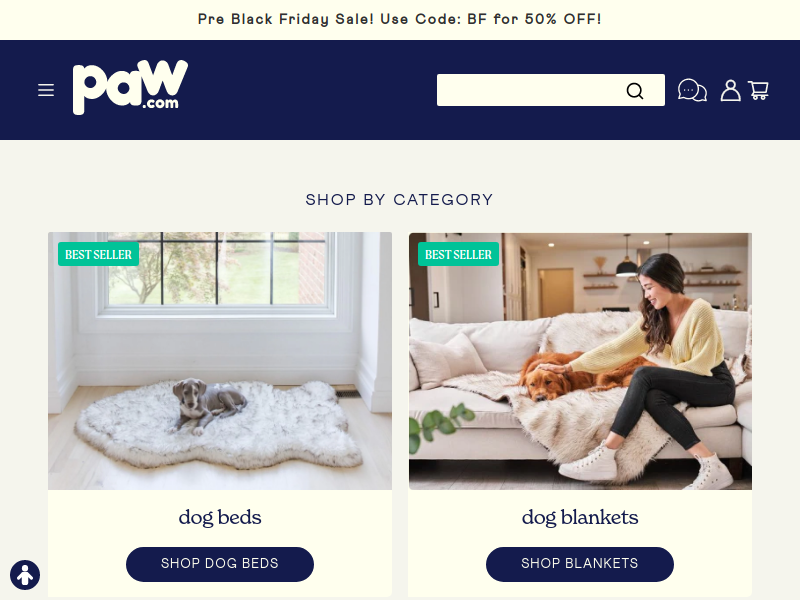Open the woman petting dog image

point(580,361)
